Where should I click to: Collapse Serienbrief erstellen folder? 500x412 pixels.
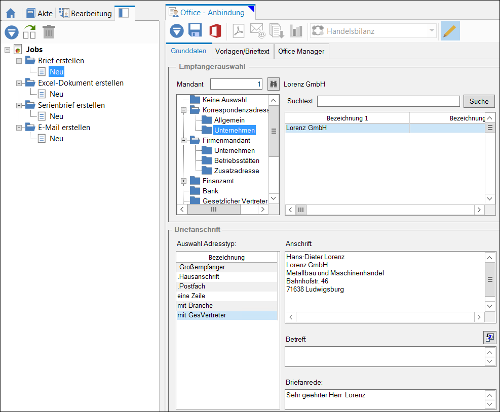pos(19,105)
